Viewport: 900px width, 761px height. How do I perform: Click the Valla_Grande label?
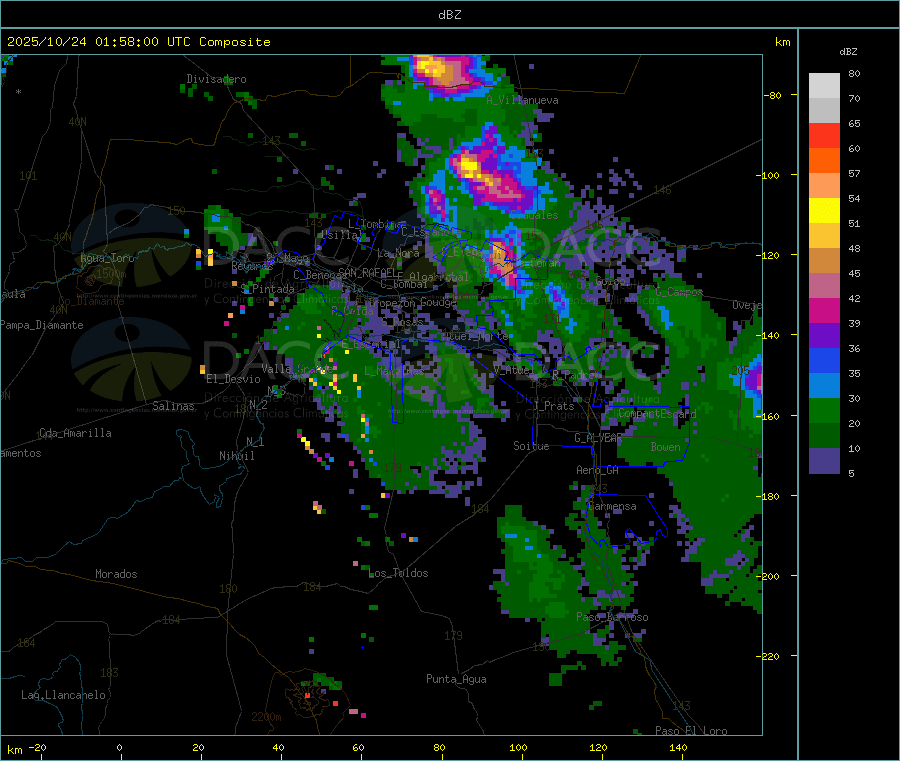(x=295, y=368)
